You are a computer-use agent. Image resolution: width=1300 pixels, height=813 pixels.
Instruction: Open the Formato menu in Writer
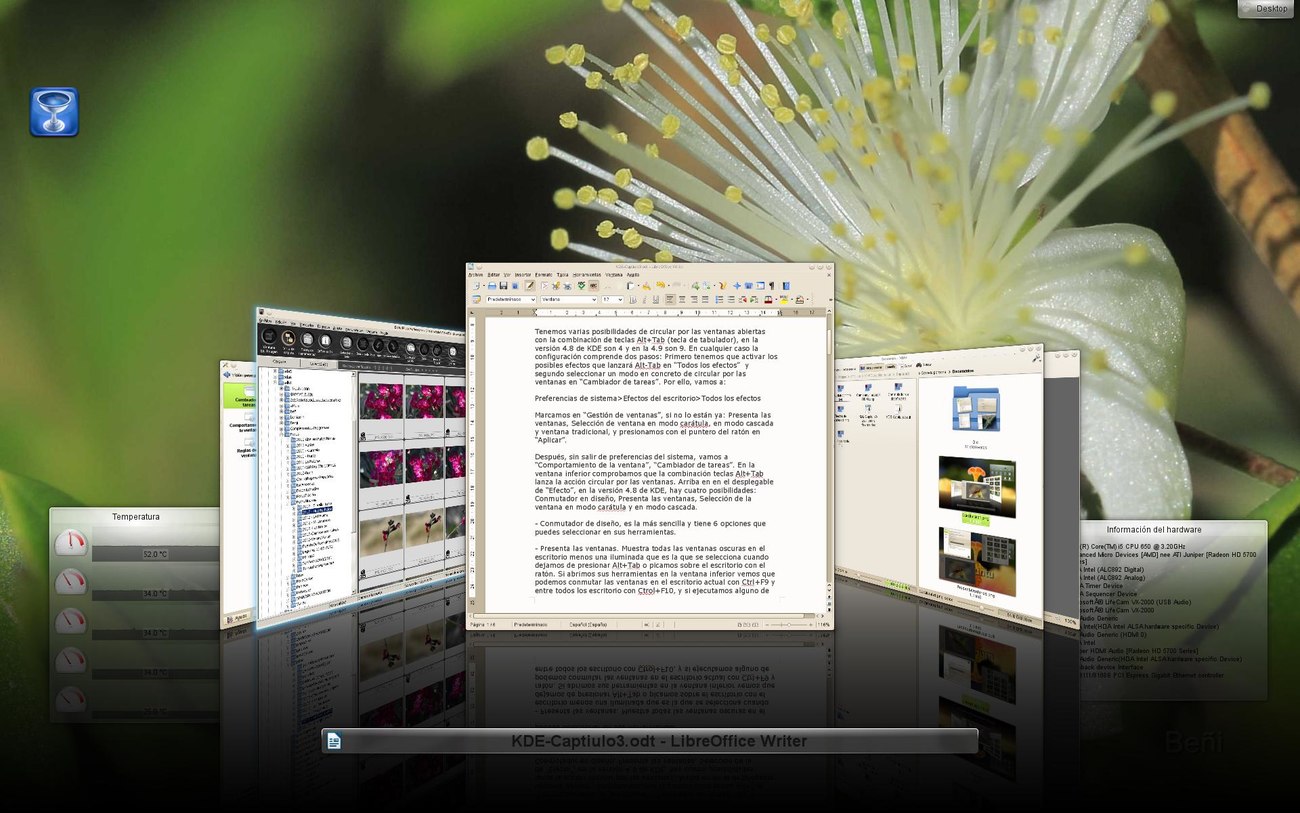544,275
